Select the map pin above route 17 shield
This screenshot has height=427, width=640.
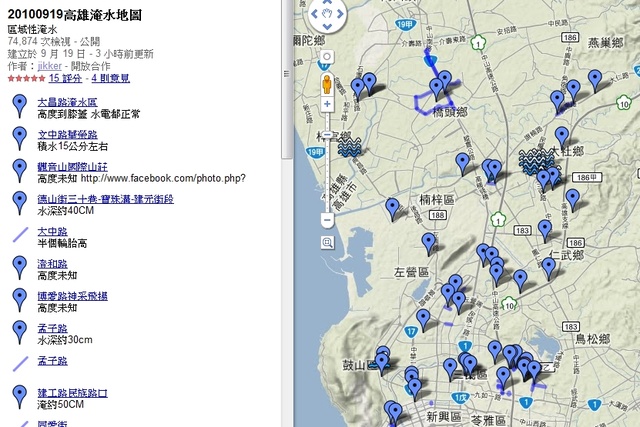pos(423,320)
